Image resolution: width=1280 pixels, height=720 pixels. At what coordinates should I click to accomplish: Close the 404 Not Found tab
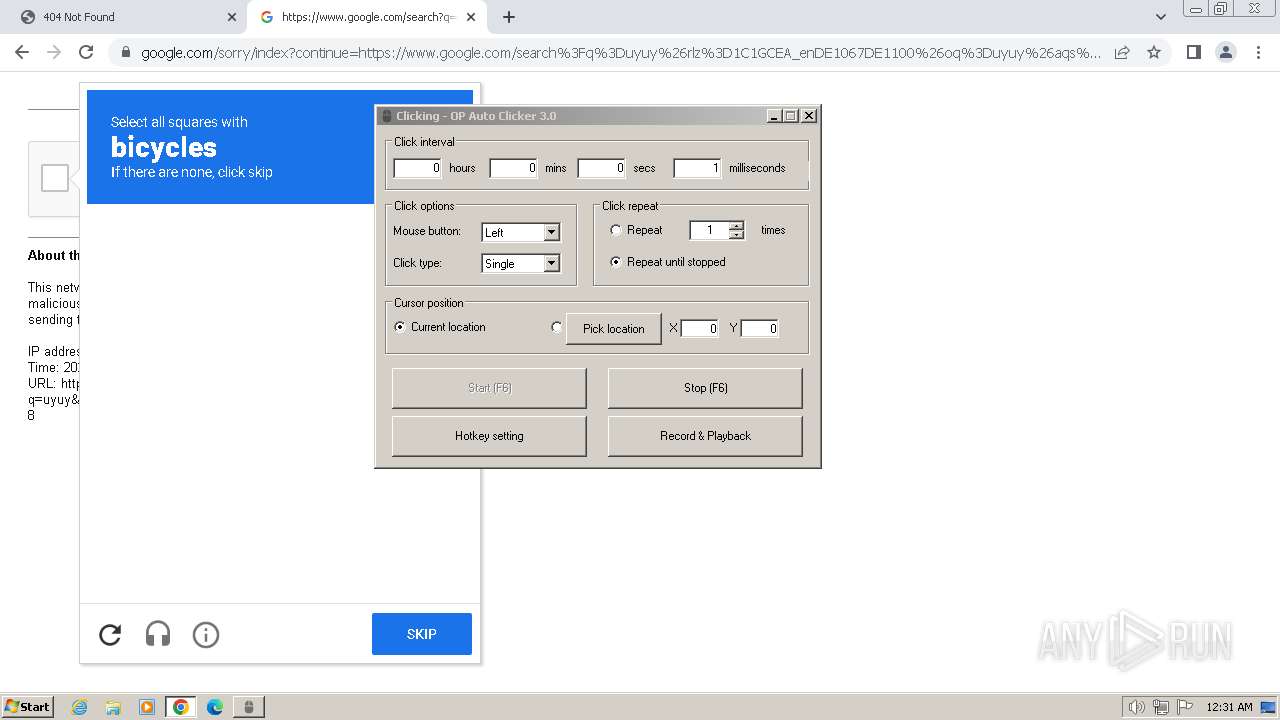click(231, 17)
